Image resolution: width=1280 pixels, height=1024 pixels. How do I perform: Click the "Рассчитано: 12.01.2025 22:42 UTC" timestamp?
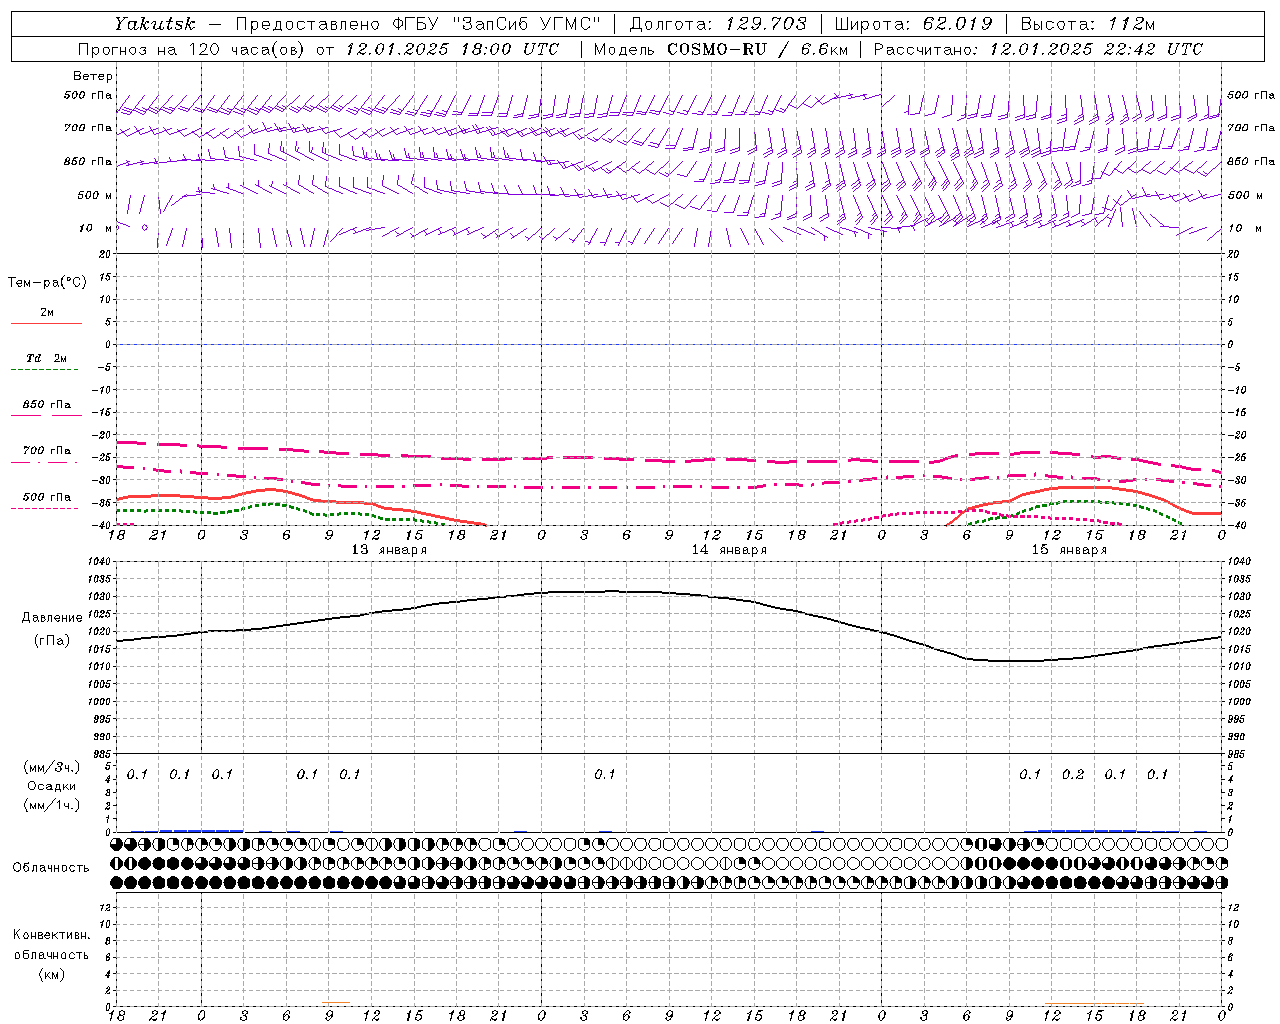tap(1038, 49)
